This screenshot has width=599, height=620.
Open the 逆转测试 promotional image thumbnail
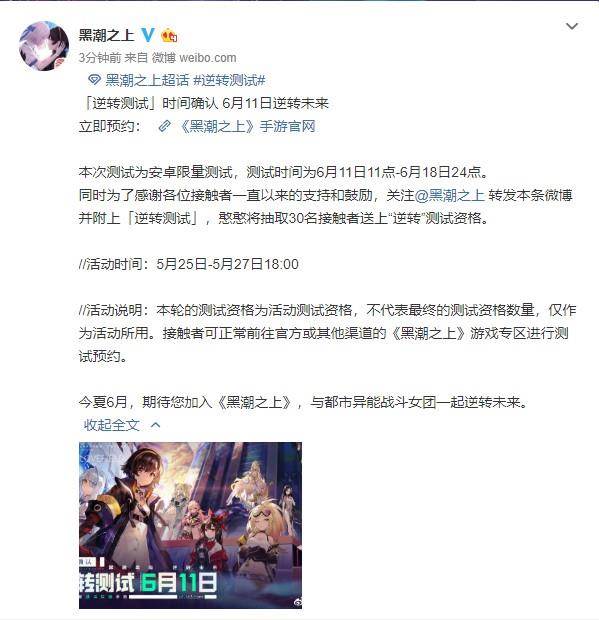pos(190,525)
